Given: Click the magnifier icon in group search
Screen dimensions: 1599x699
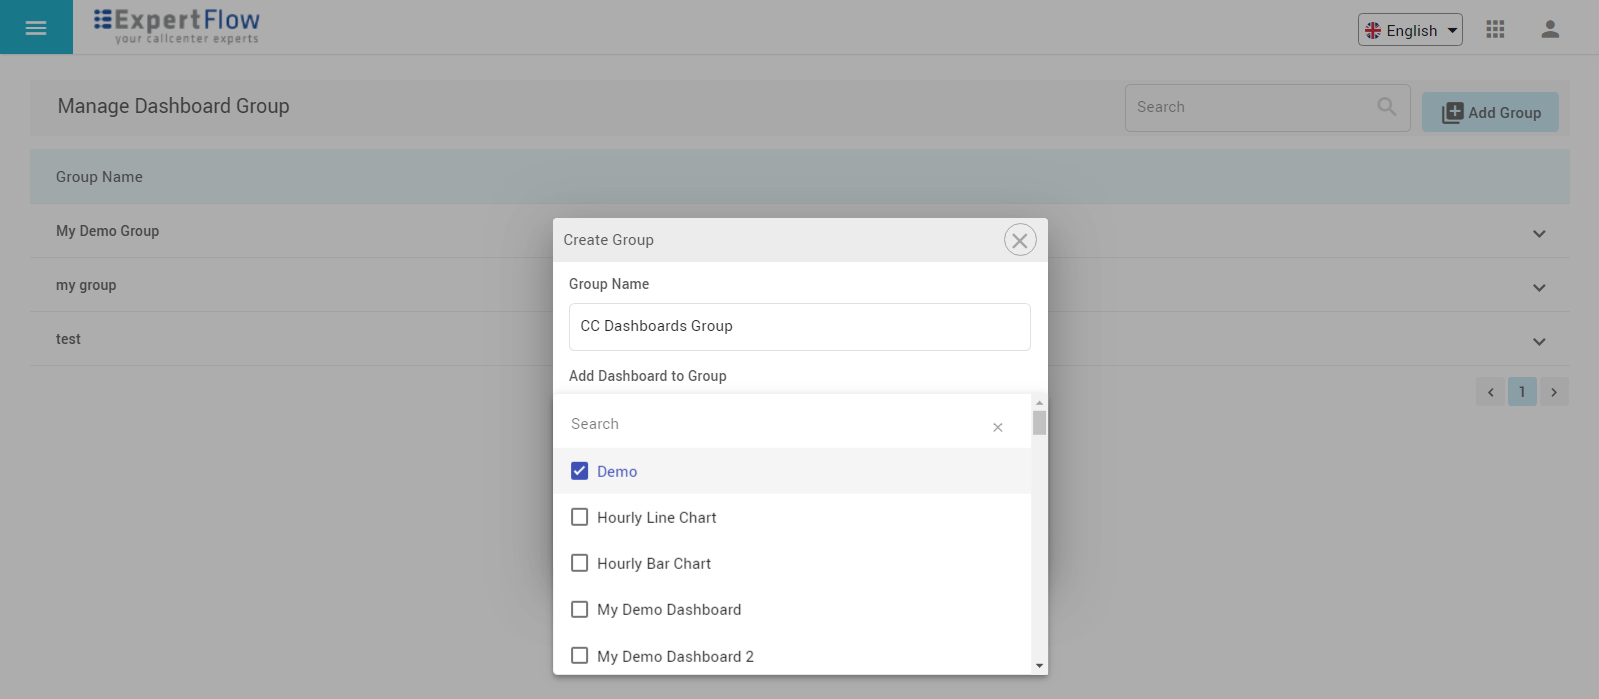Looking at the screenshot, I should coord(1387,107).
